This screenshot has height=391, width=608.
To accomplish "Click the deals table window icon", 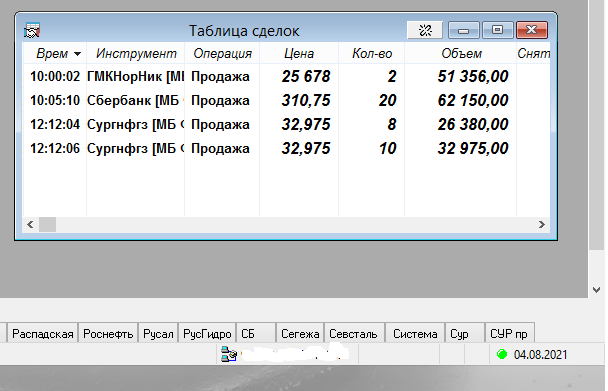I will point(32,31).
